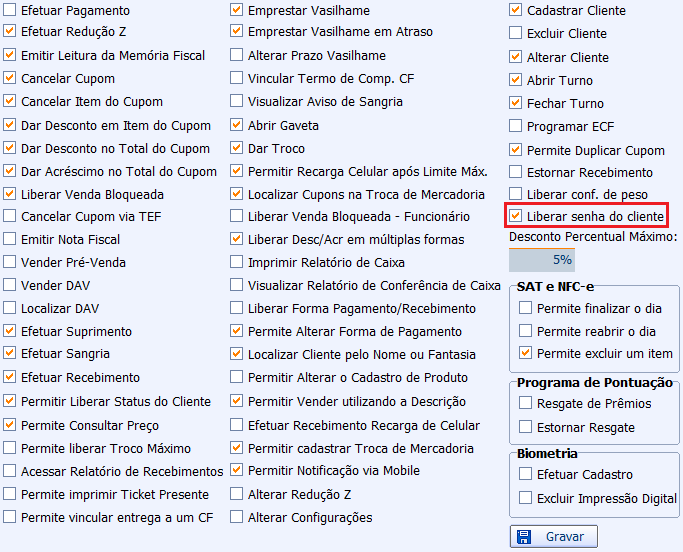Click the Gravar save button
The image size is (683, 552).
(553, 537)
